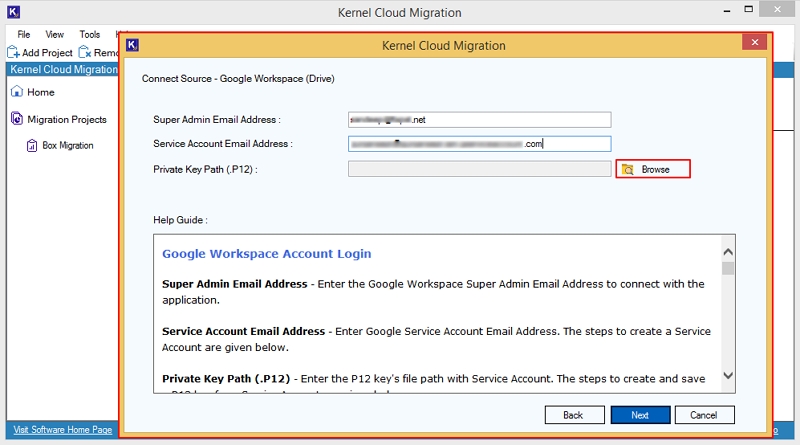The height and width of the screenshot is (445, 800).
Task: Click the Migration Projects icon
Action: pos(17,119)
